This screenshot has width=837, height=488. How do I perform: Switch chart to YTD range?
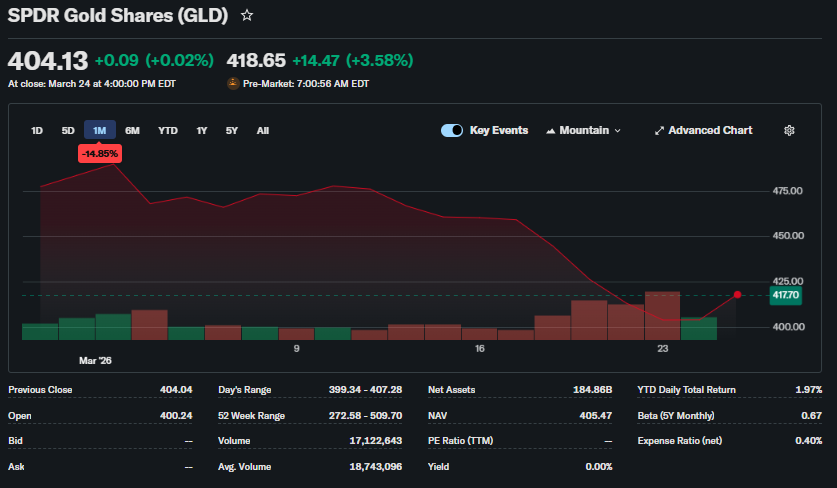pos(168,131)
